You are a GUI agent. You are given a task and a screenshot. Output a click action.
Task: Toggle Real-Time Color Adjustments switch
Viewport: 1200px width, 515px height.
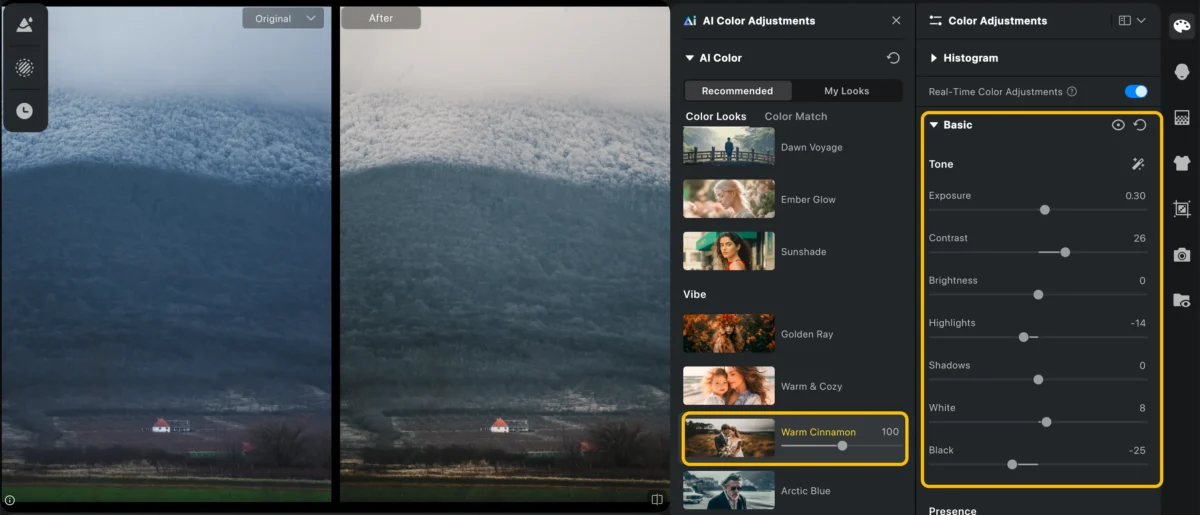point(1136,91)
